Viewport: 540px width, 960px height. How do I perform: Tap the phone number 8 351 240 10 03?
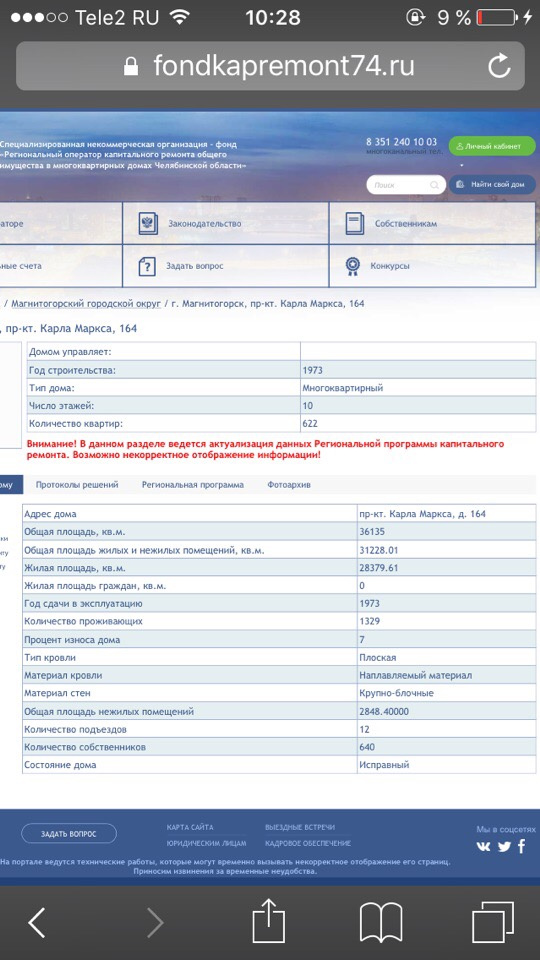tap(402, 141)
